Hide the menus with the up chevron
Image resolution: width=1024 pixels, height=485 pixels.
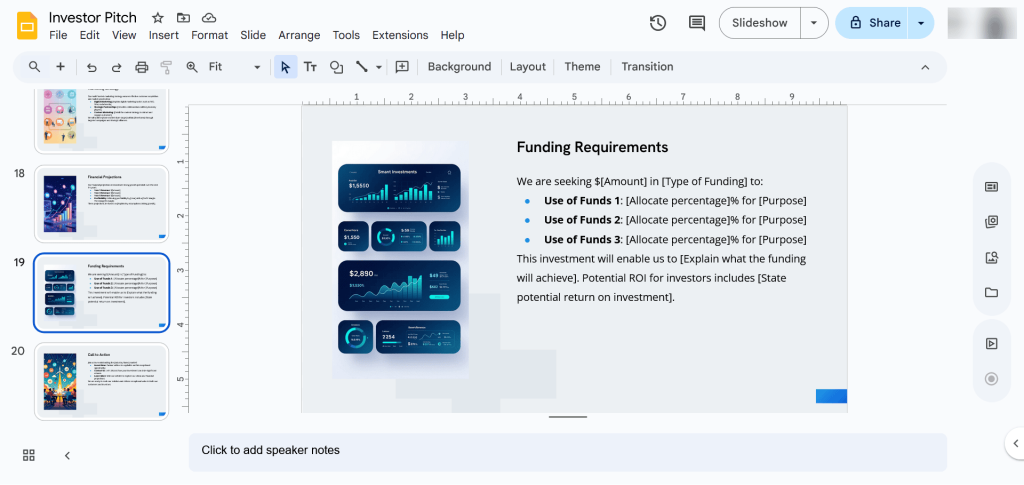(x=925, y=67)
